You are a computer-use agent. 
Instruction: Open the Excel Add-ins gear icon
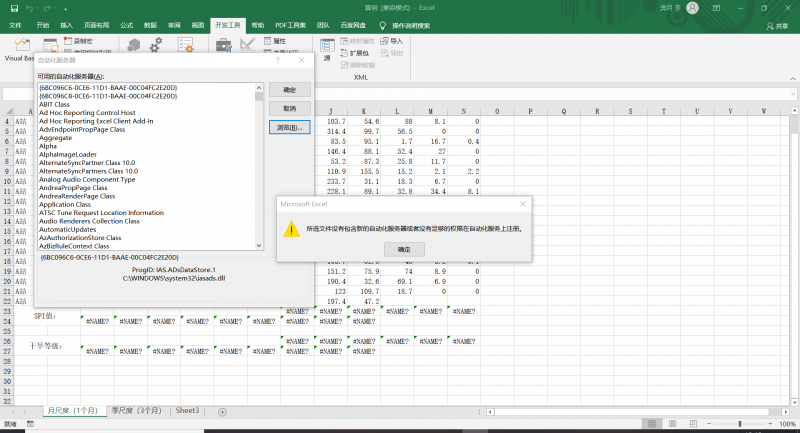[157, 45]
